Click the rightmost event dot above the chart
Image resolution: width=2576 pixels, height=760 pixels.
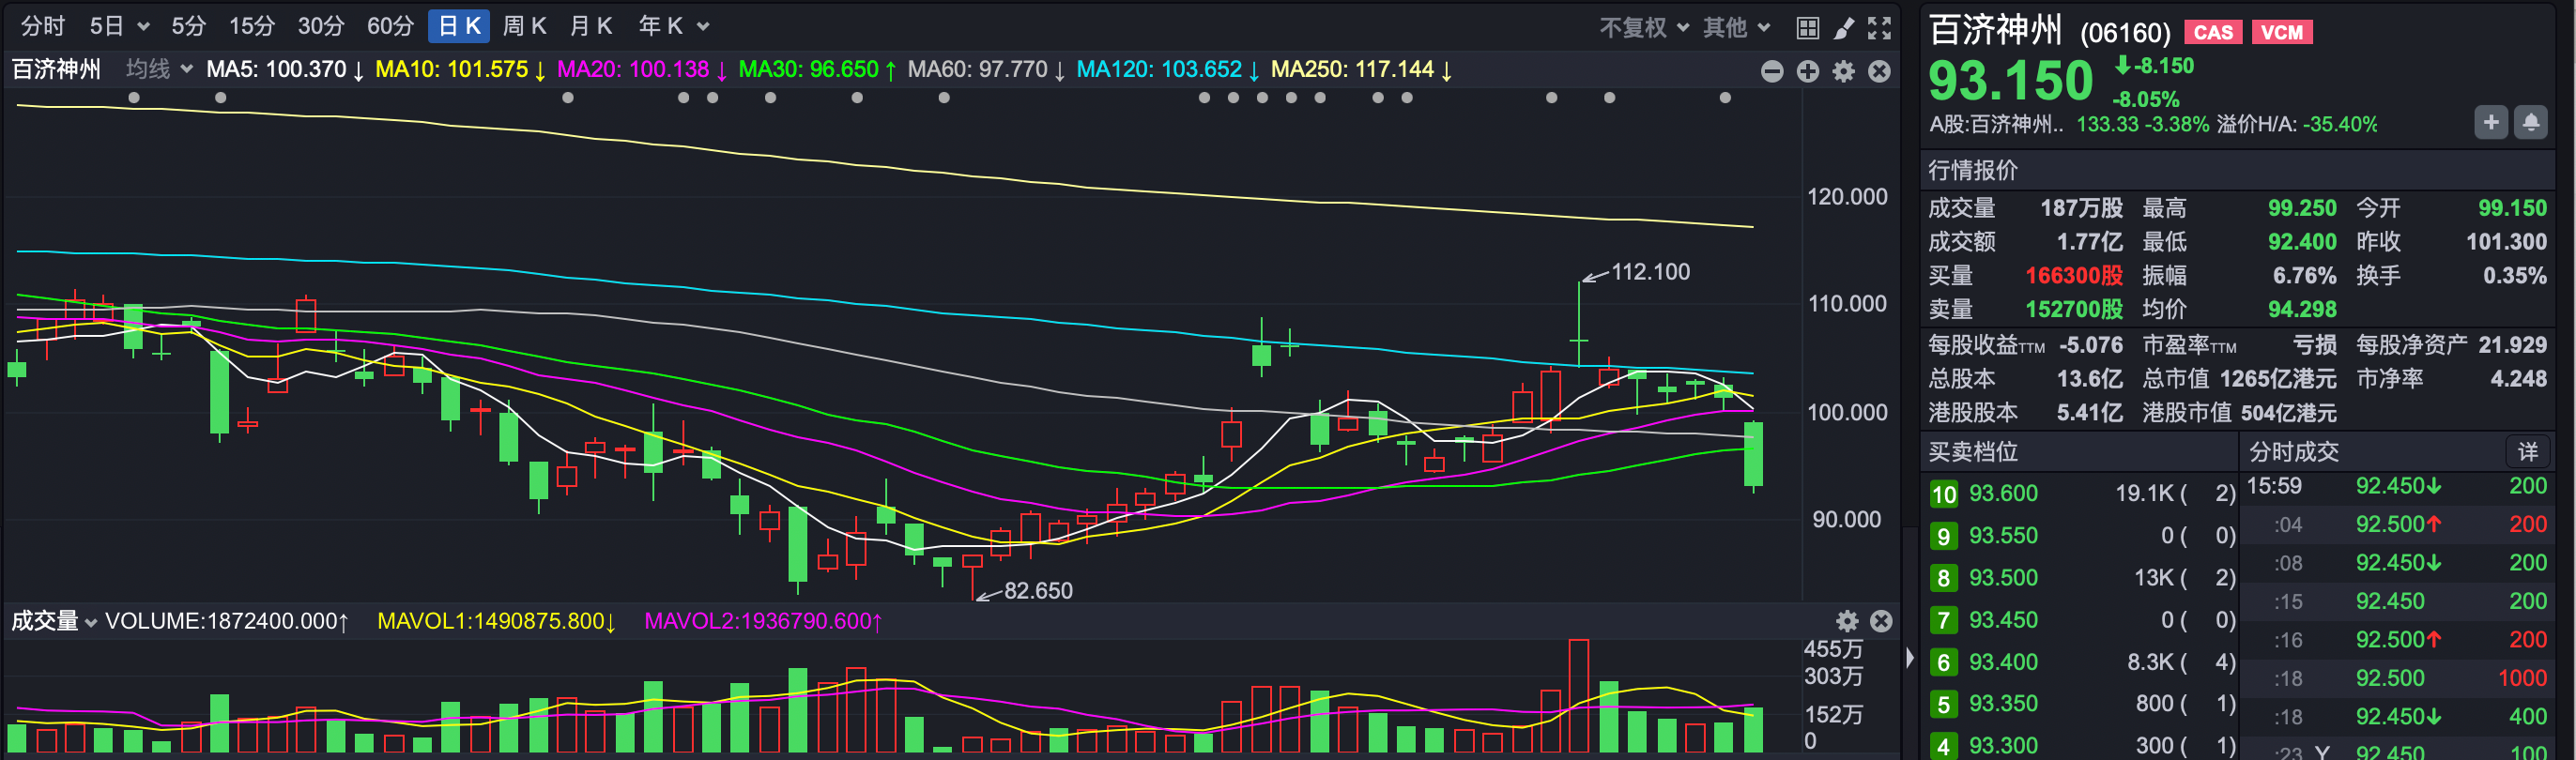[1724, 98]
